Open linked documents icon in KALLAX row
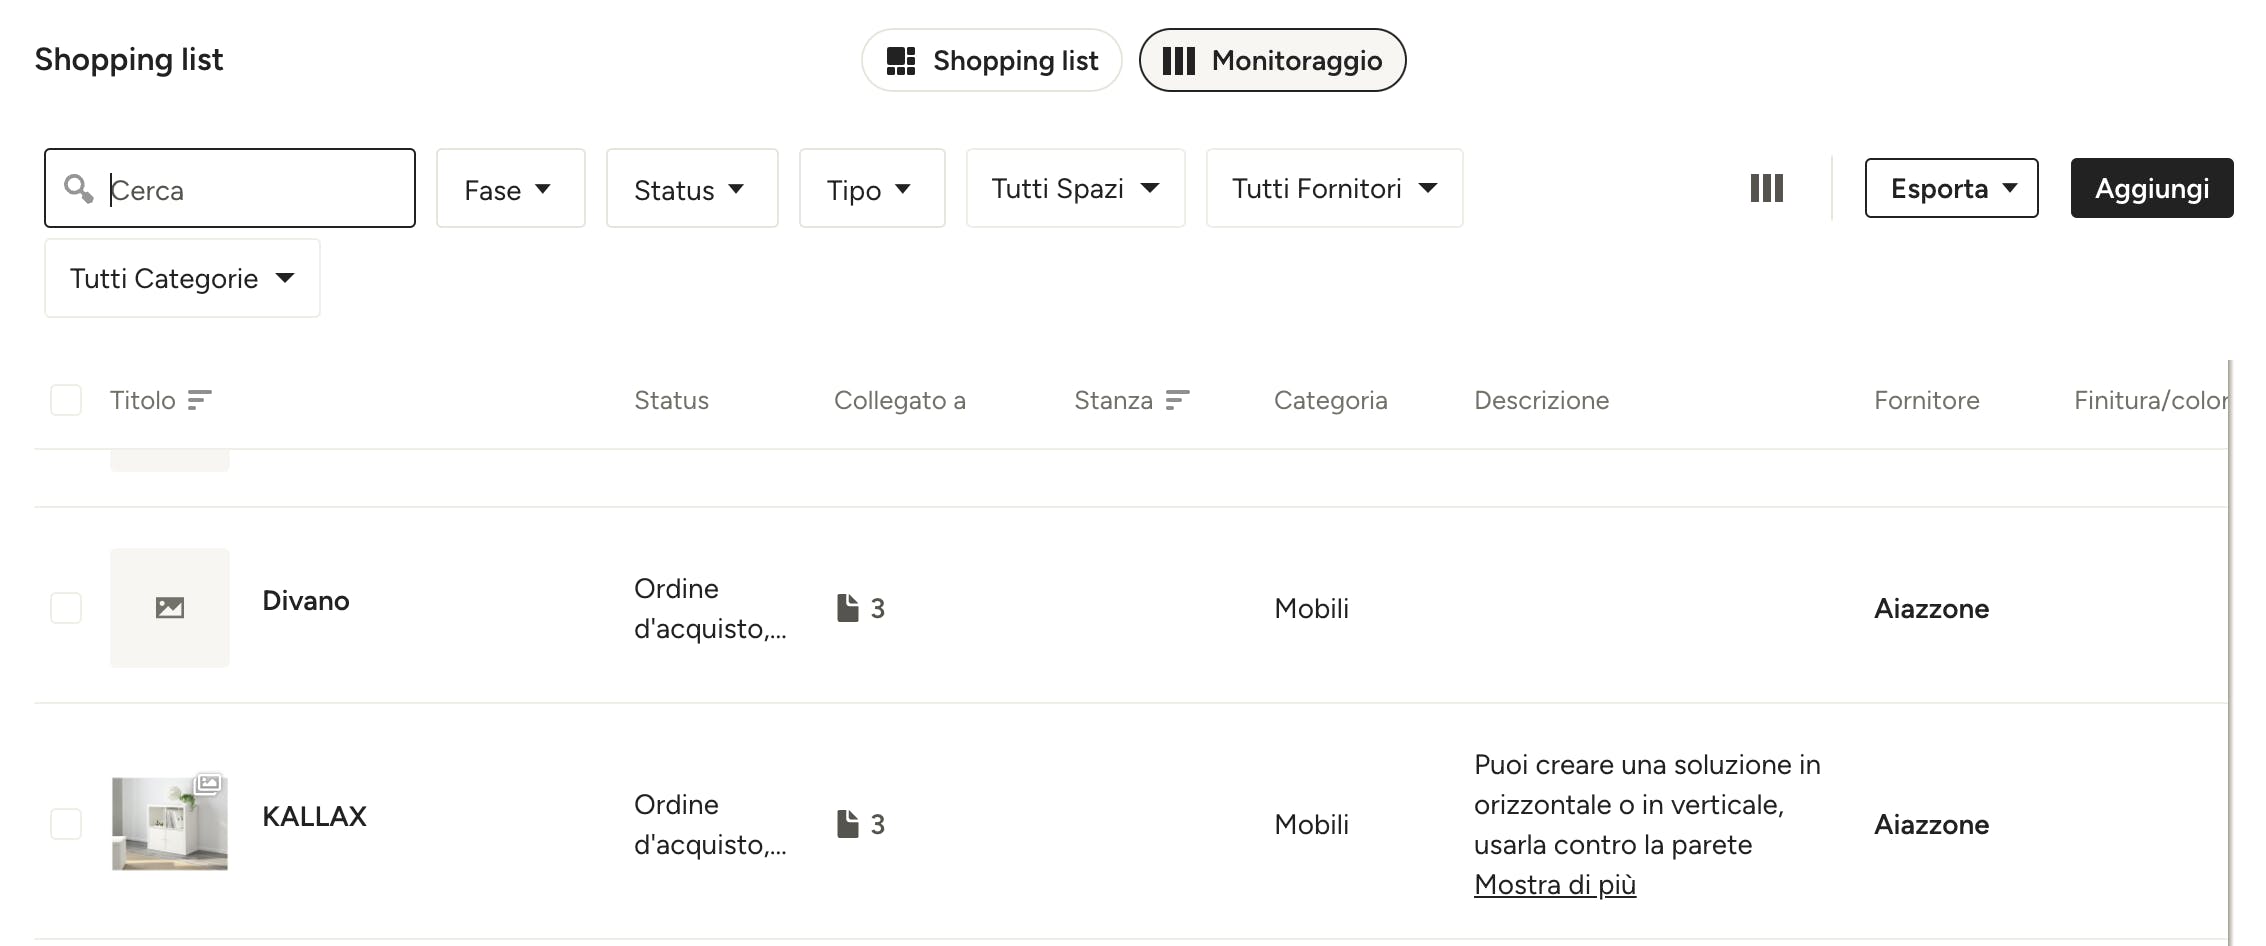Image resolution: width=2266 pixels, height=946 pixels. click(x=848, y=824)
